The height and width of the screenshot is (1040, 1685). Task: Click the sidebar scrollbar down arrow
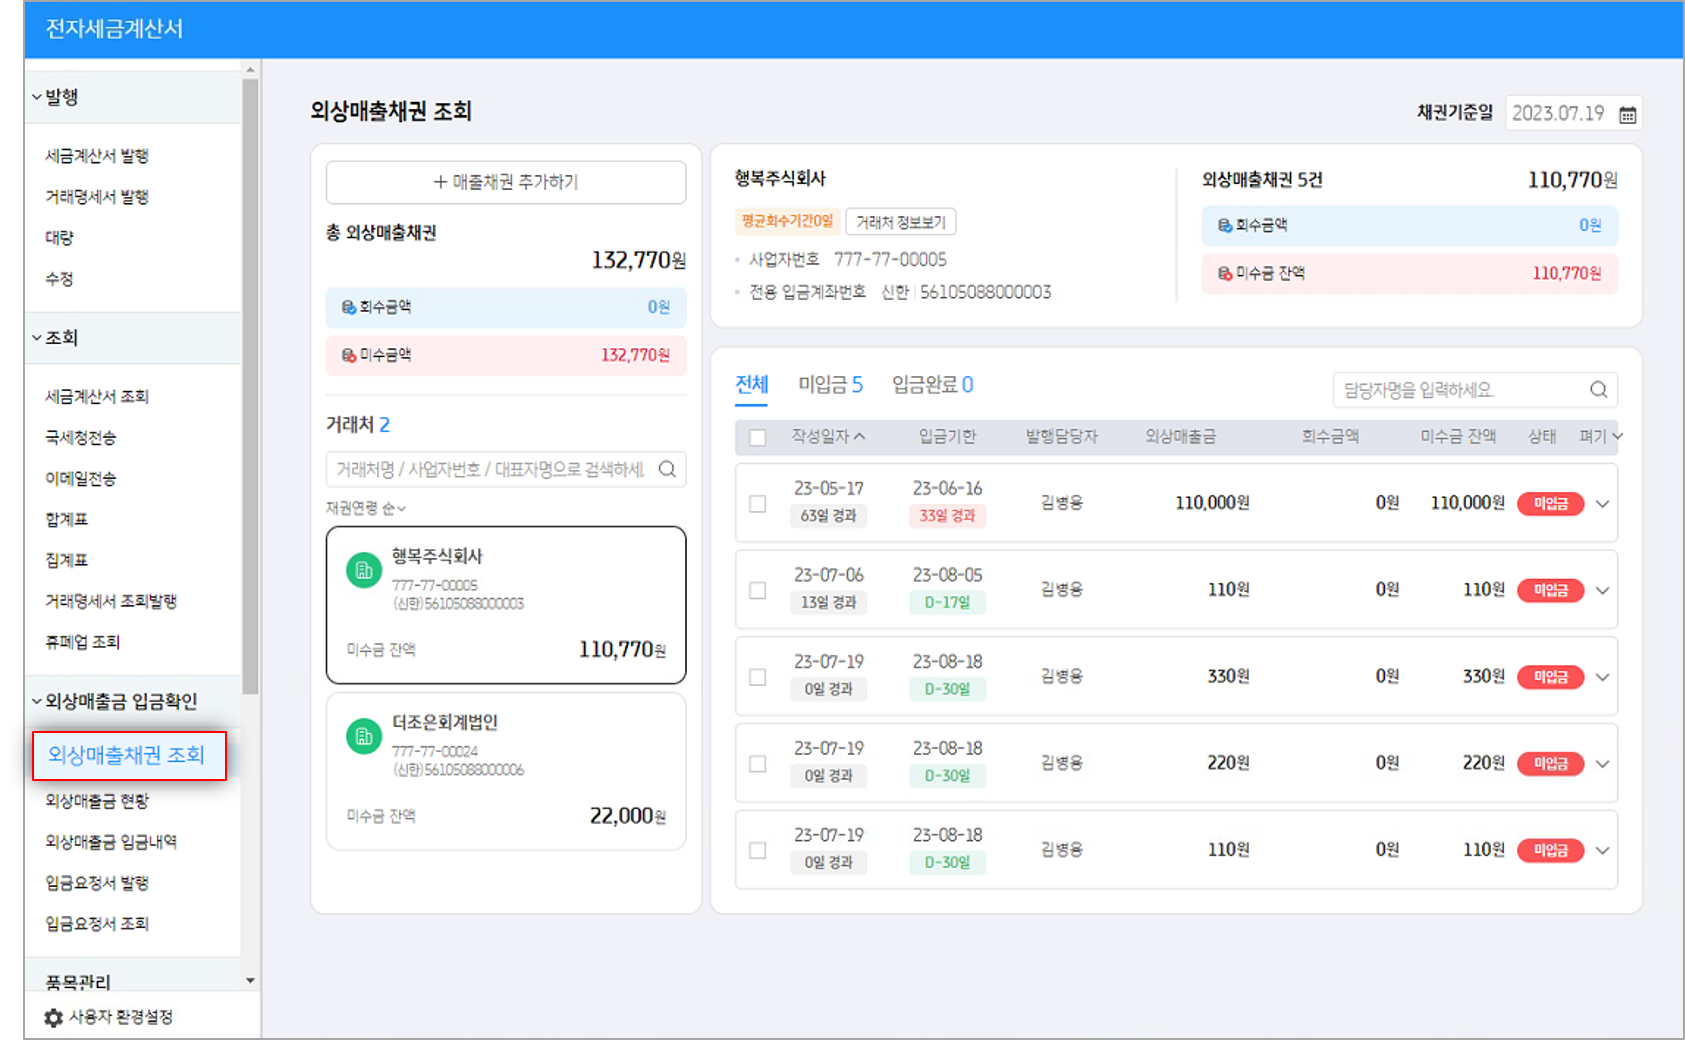(250, 981)
